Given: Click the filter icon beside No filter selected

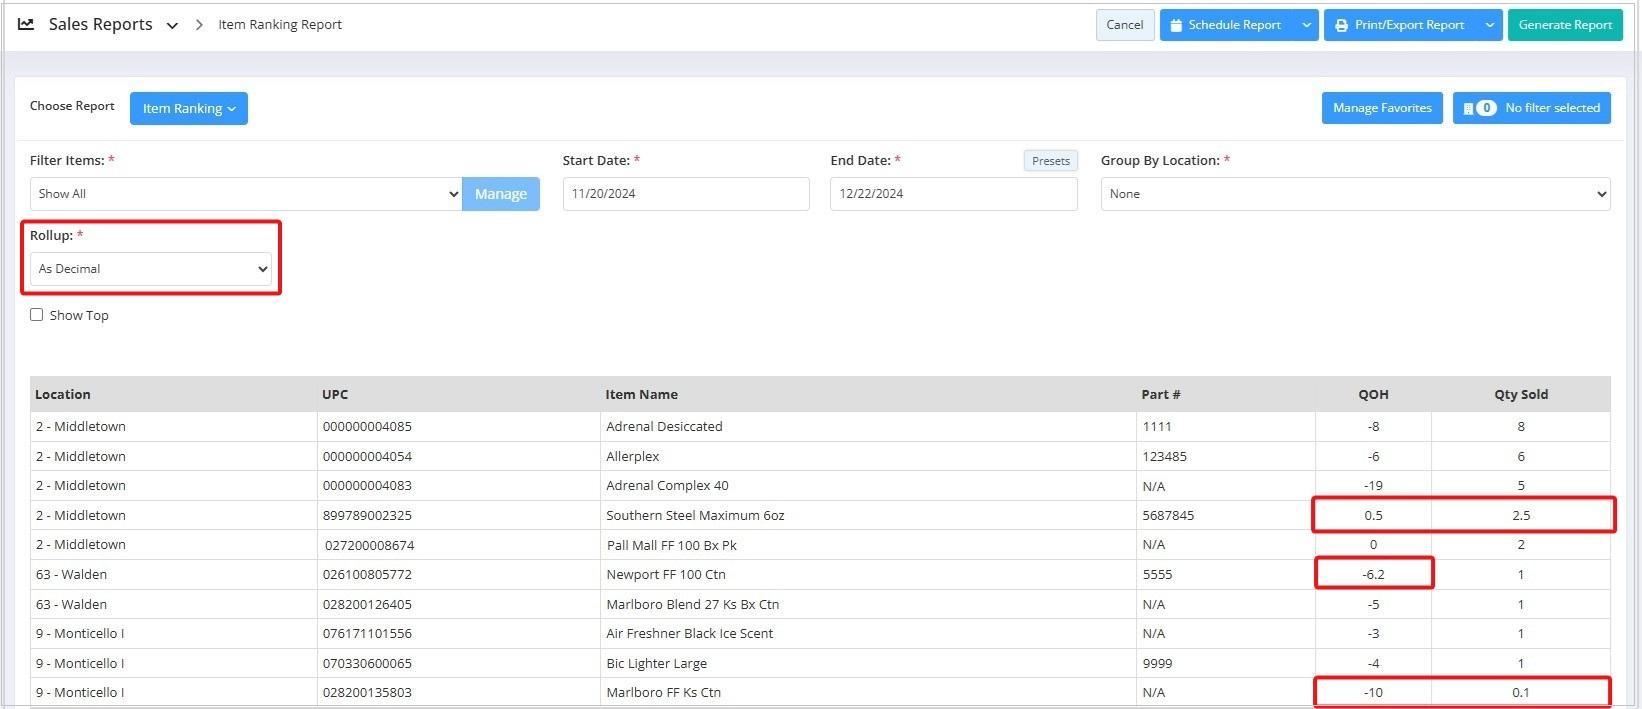Looking at the screenshot, I should [x=1468, y=108].
